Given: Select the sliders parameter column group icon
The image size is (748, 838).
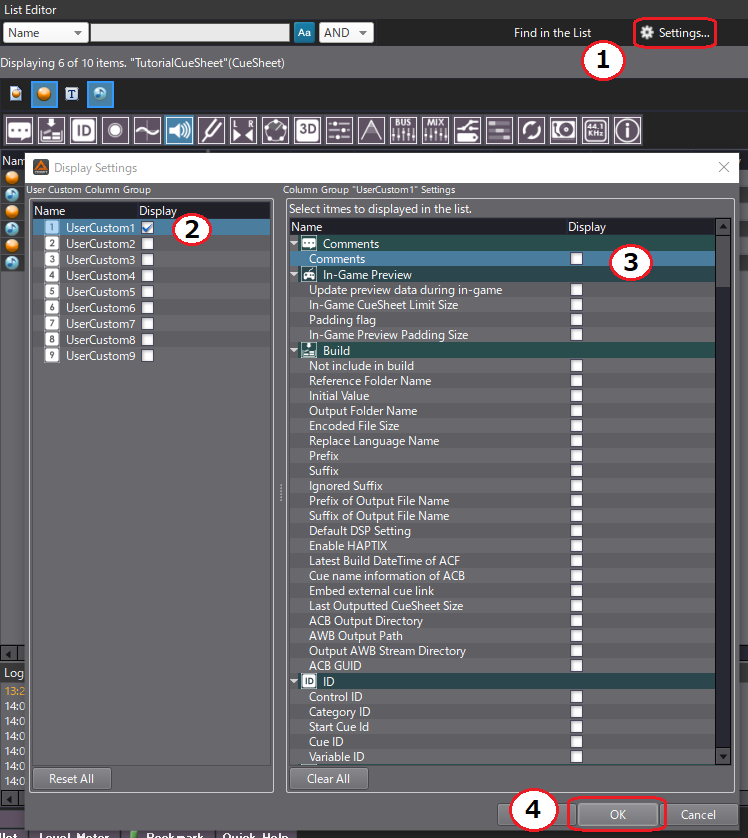Looking at the screenshot, I should tap(339, 130).
